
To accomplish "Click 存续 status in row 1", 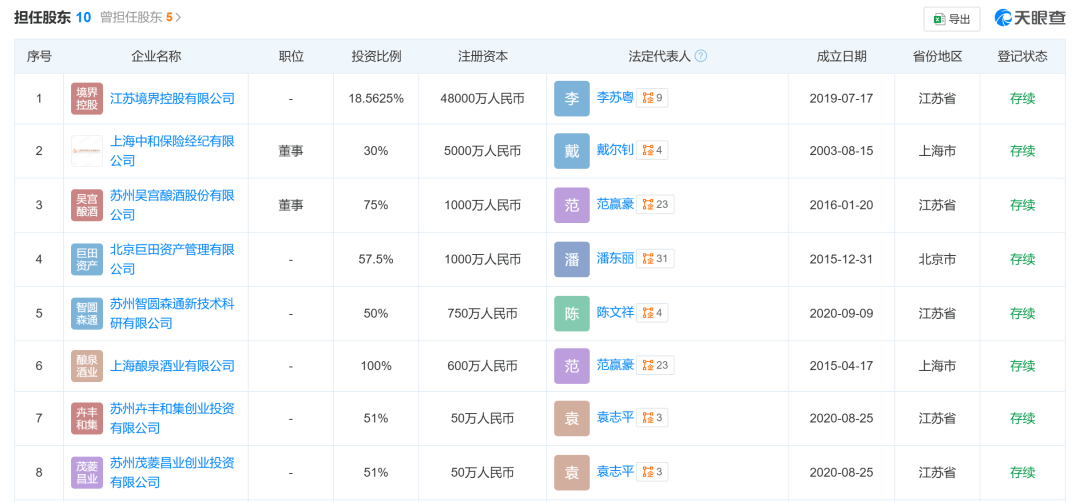I will [x=1022, y=98].
